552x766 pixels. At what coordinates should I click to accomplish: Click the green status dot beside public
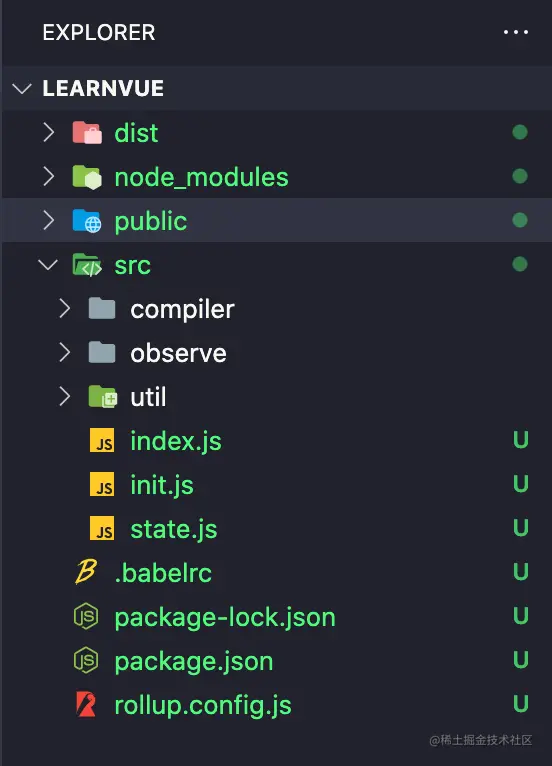520,220
